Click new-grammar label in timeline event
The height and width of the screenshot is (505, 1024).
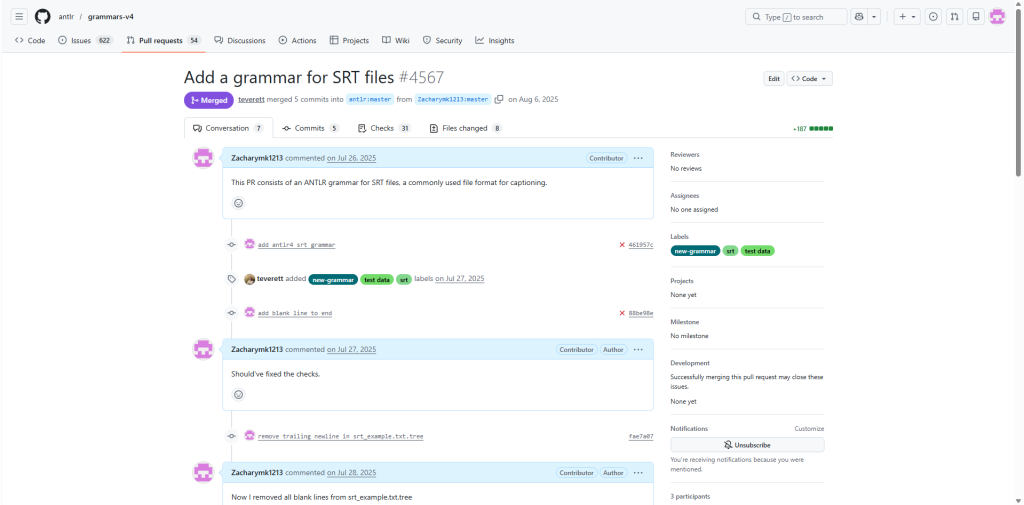(x=333, y=279)
